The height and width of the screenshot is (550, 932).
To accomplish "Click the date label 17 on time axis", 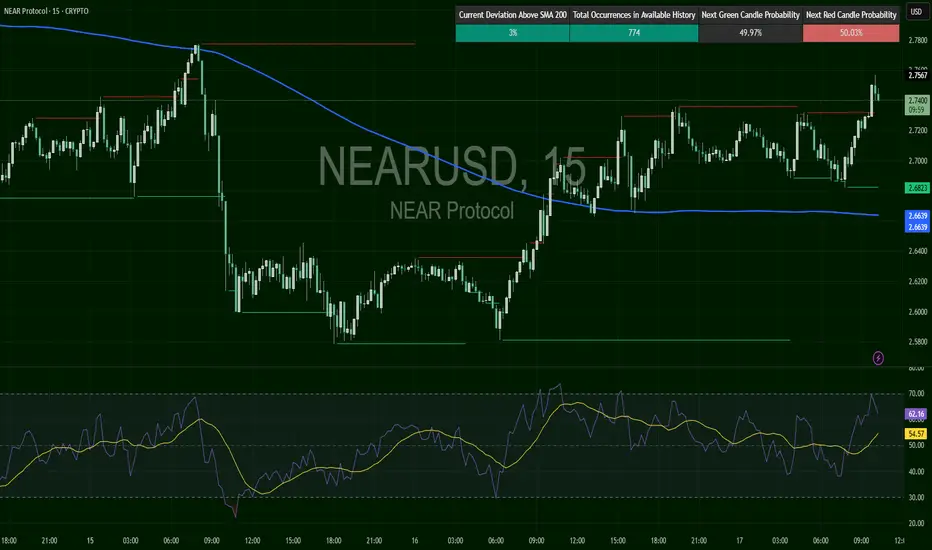I will (739, 540).
